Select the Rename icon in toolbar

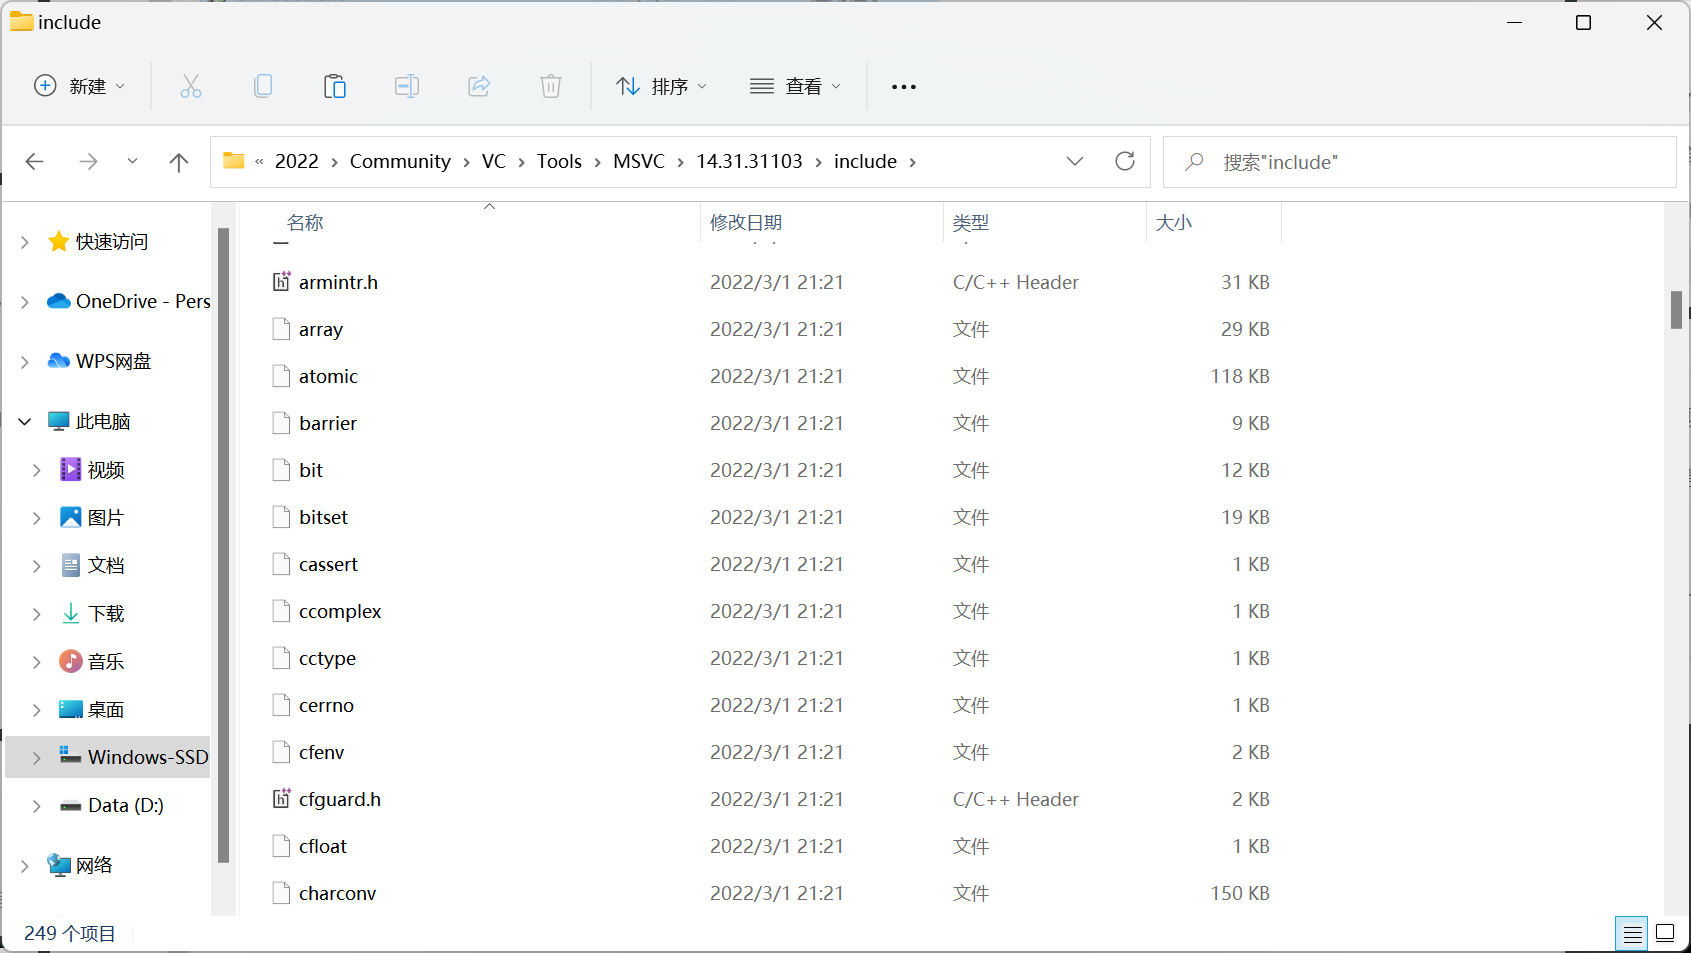[x=407, y=86]
